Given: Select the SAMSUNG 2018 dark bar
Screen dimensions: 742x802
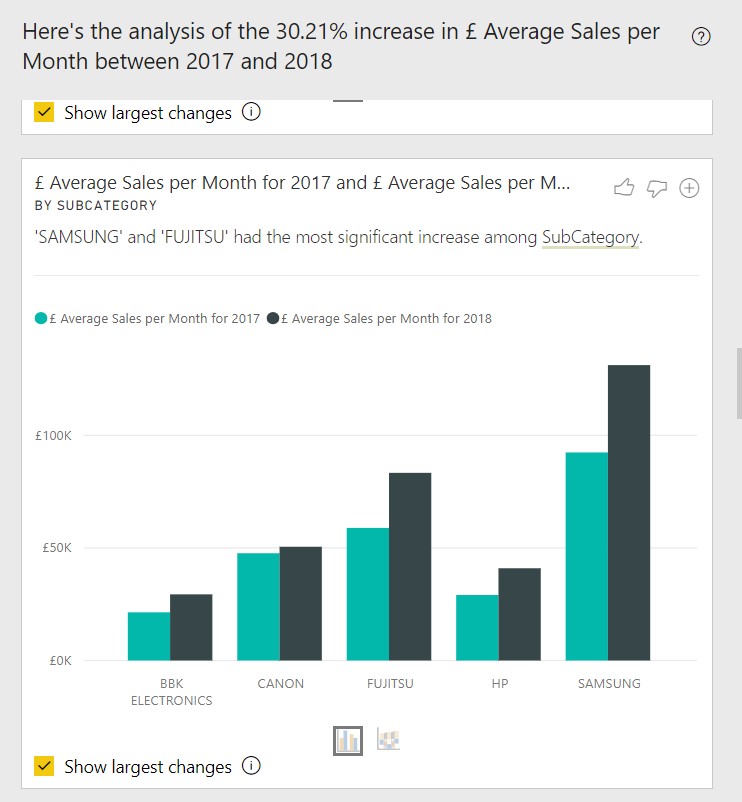Looking at the screenshot, I should click(629, 513).
